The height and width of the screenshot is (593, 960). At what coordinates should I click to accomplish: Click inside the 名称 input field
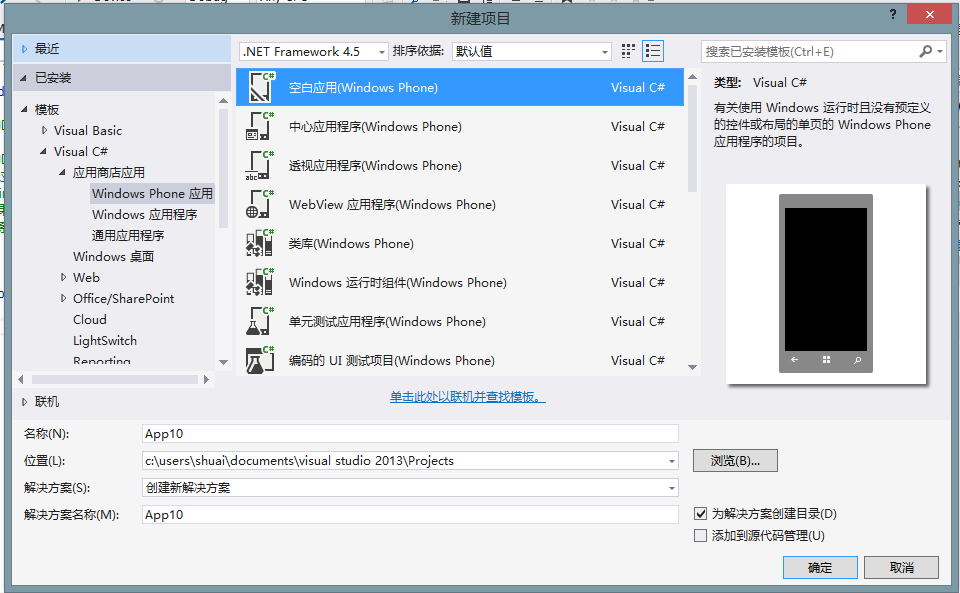[x=400, y=433]
